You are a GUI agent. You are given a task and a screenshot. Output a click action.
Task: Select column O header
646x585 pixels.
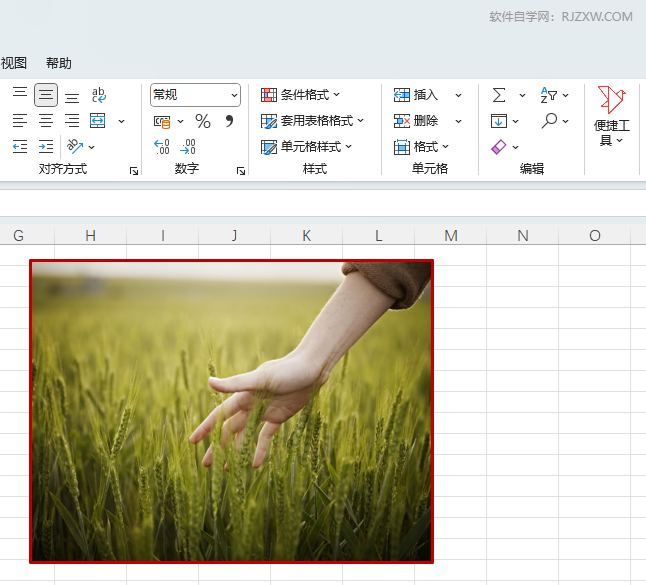tap(595, 235)
